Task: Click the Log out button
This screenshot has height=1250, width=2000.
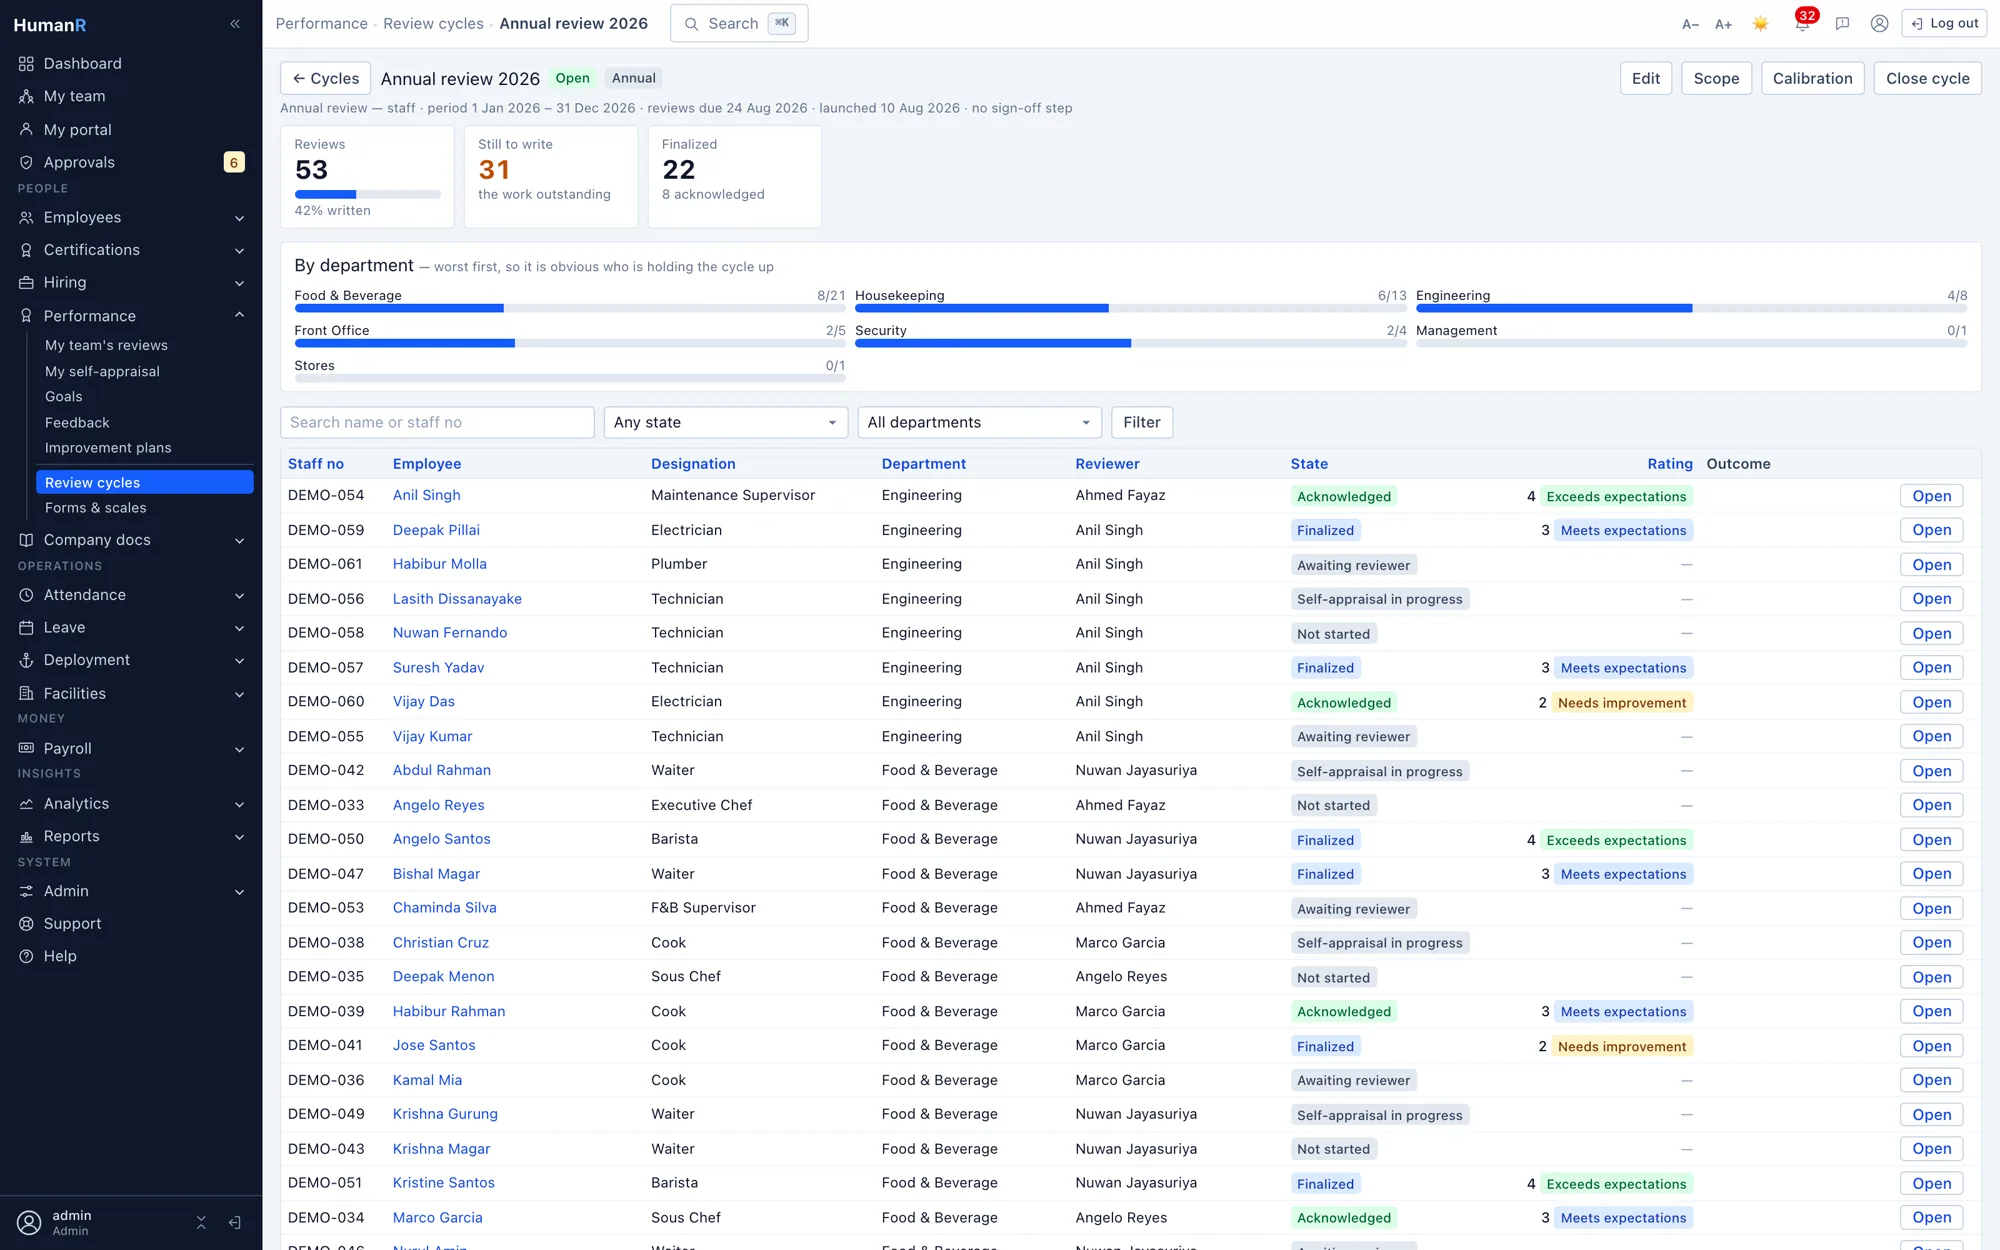Action: pyautogui.click(x=1945, y=24)
